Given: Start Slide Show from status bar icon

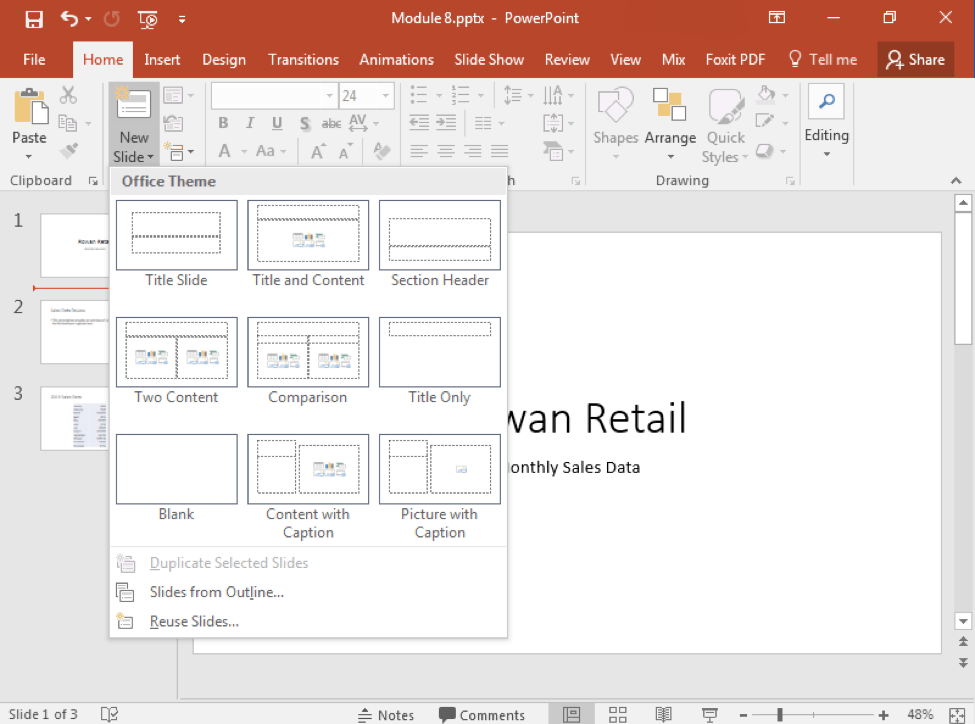Looking at the screenshot, I should (x=709, y=715).
